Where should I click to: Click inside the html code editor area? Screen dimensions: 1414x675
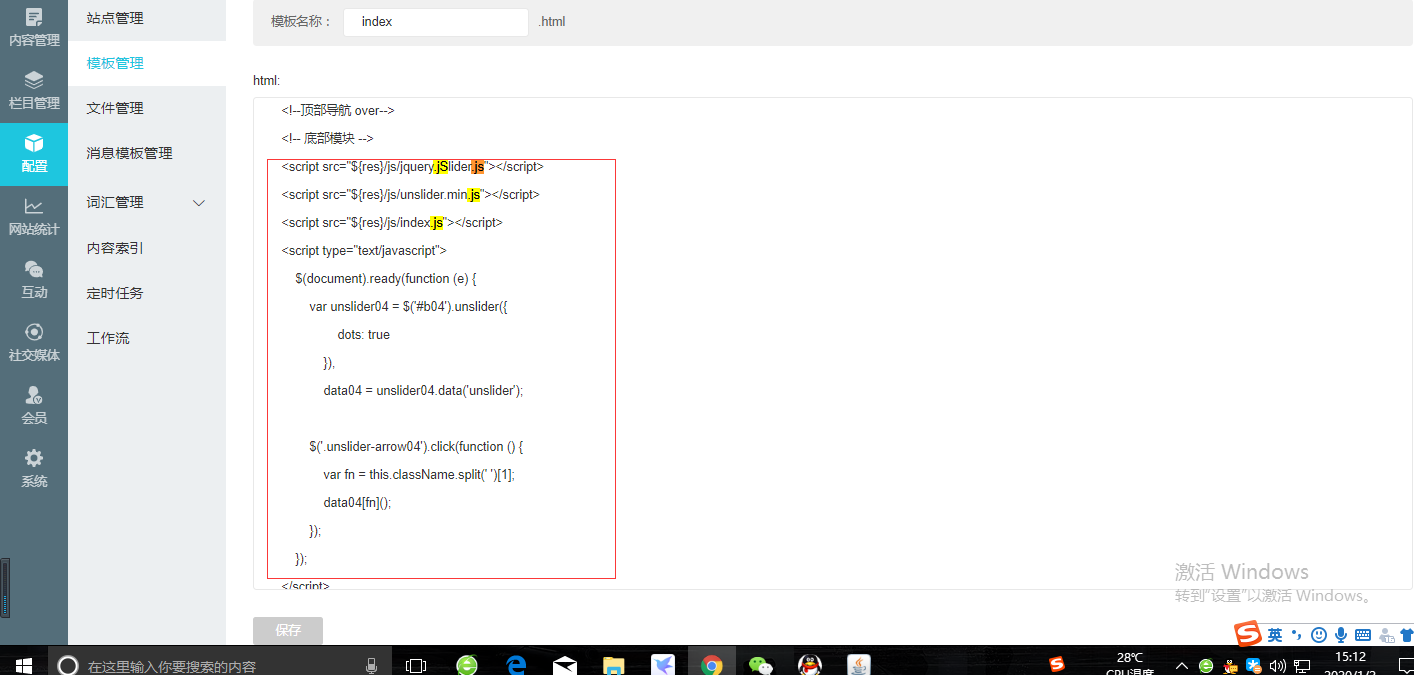(x=833, y=343)
